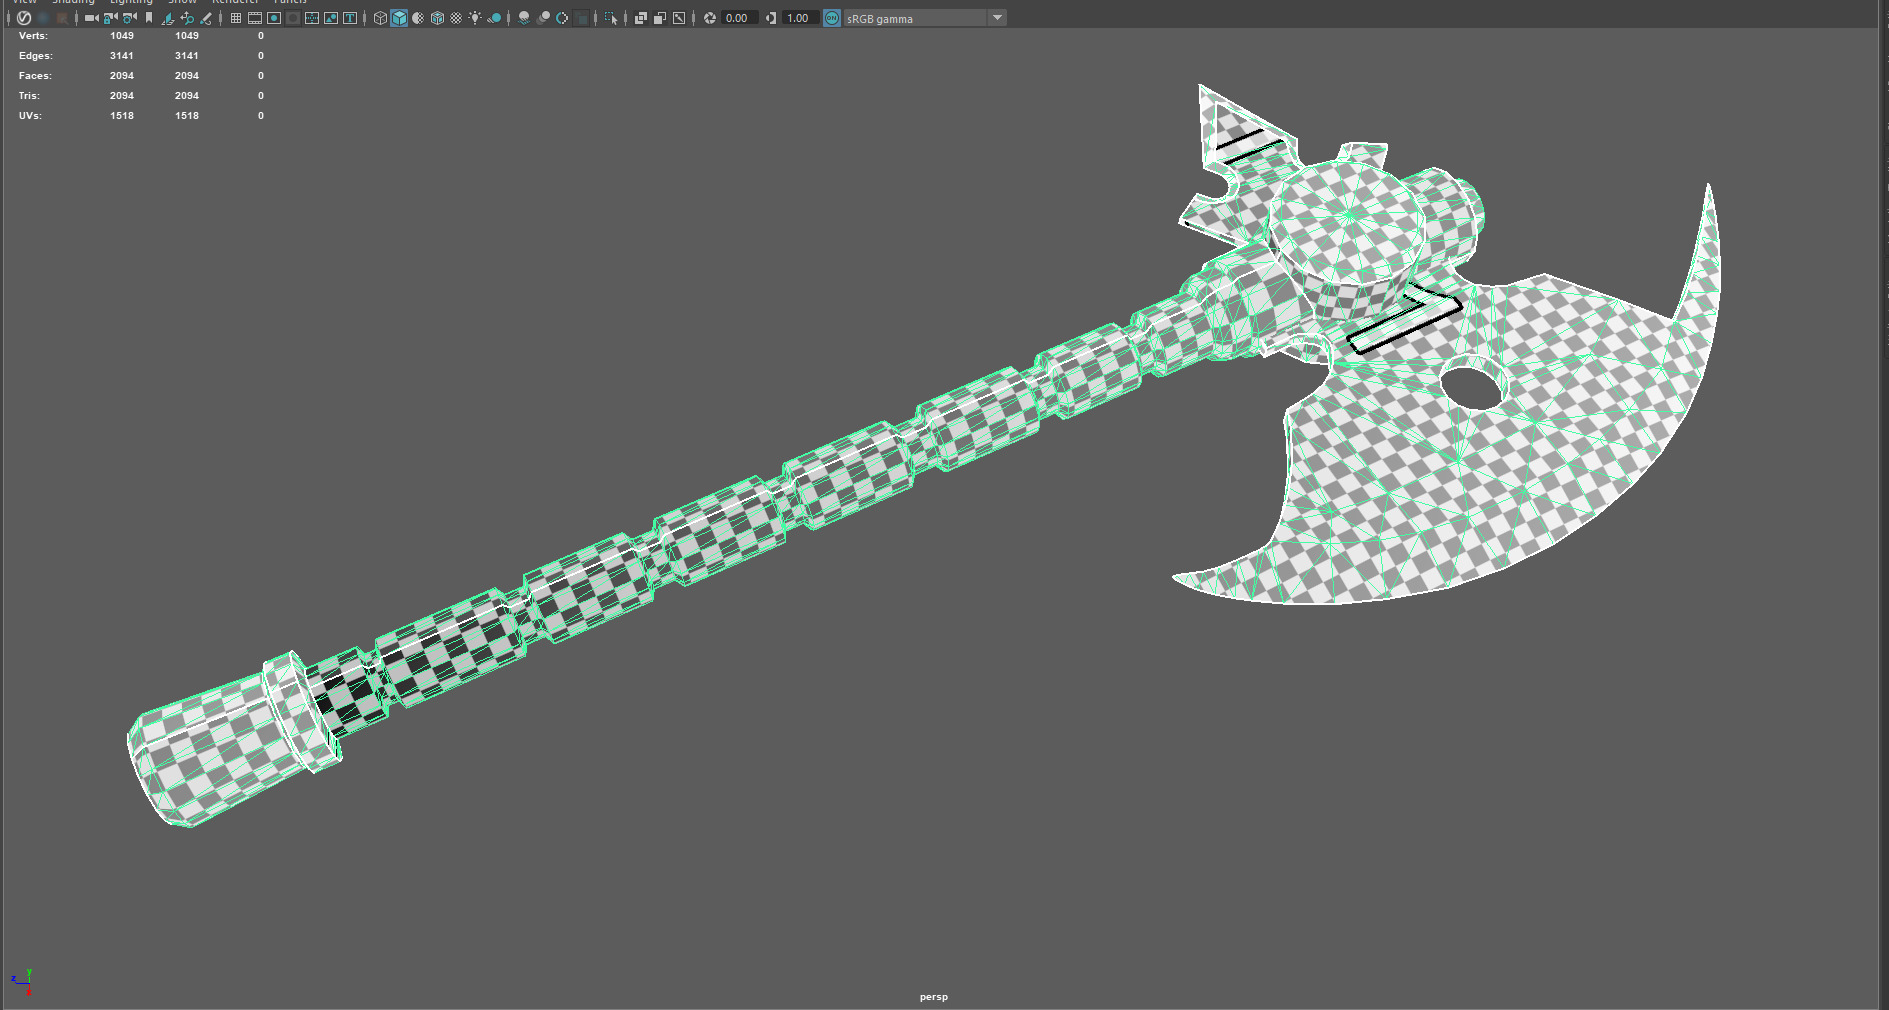Click the Edges: label in the HUD

click(x=36, y=55)
